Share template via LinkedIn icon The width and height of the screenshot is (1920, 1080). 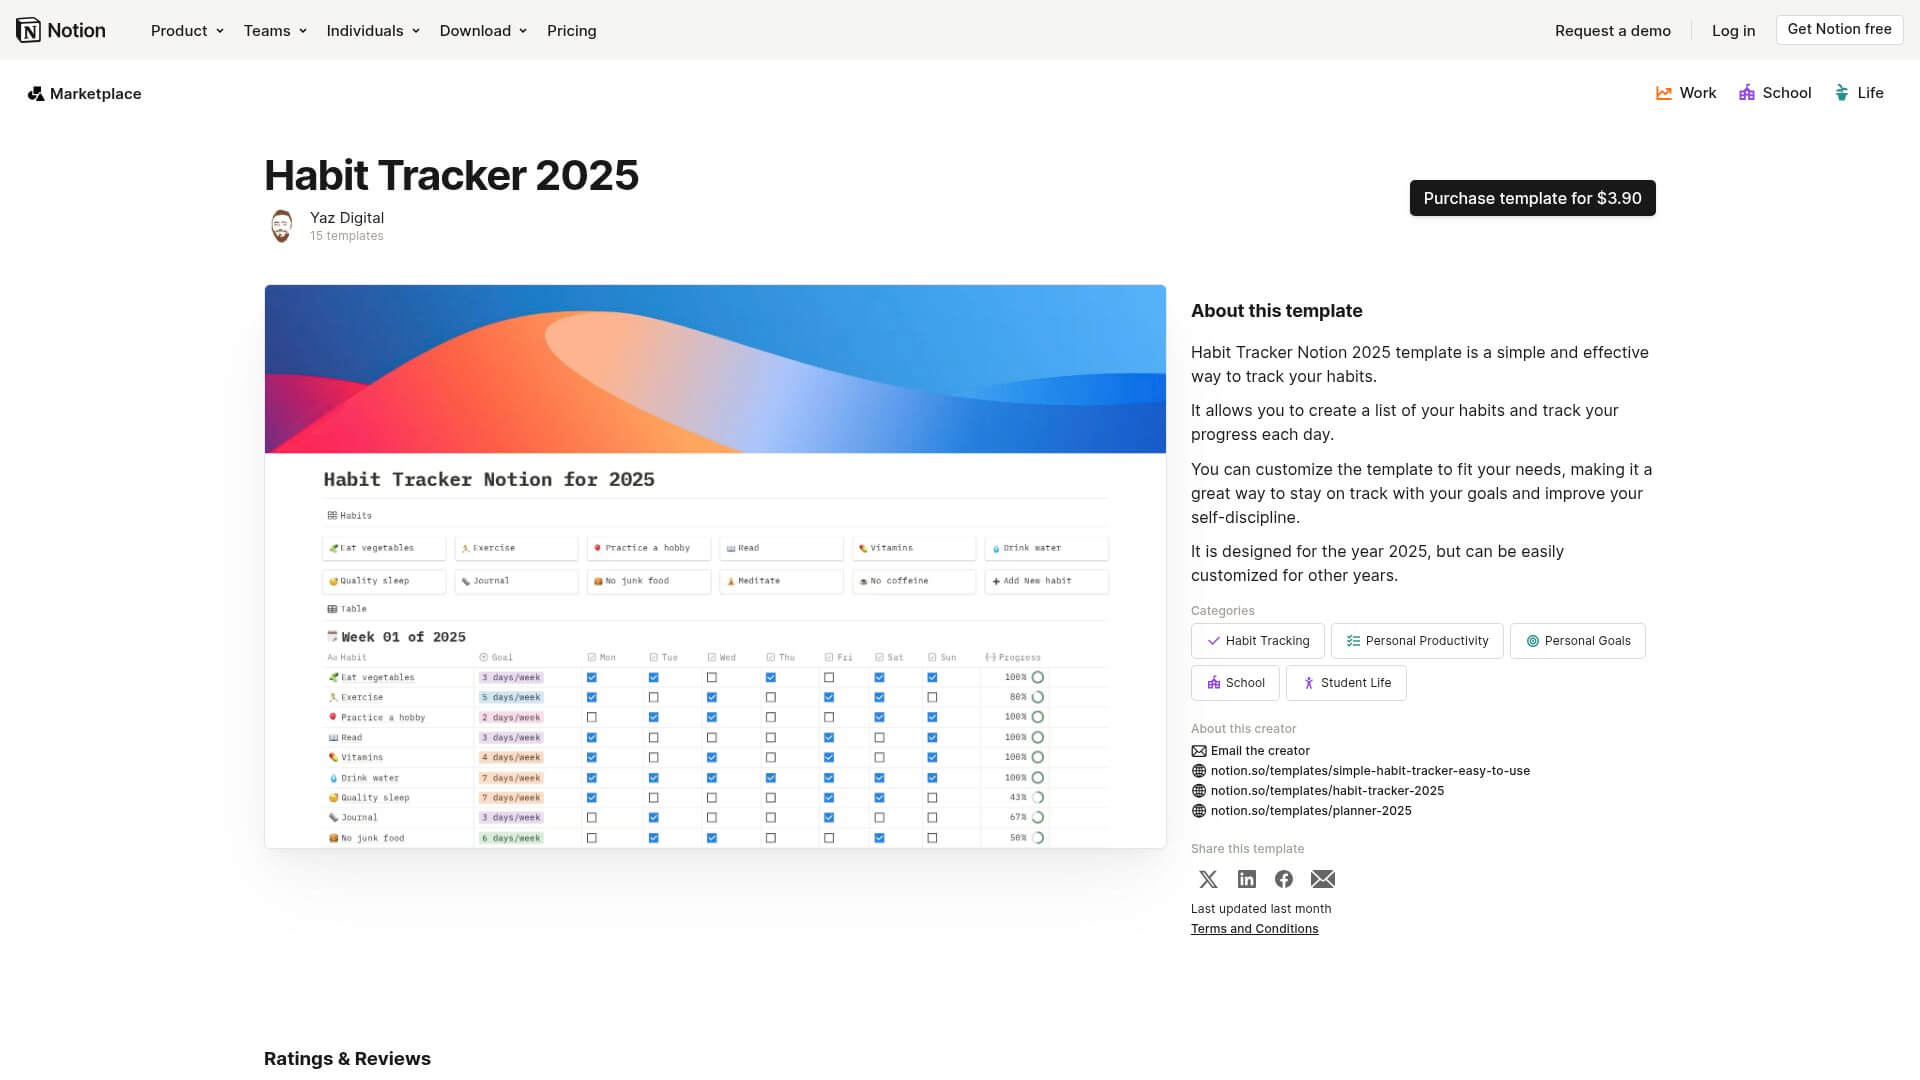[1246, 879]
